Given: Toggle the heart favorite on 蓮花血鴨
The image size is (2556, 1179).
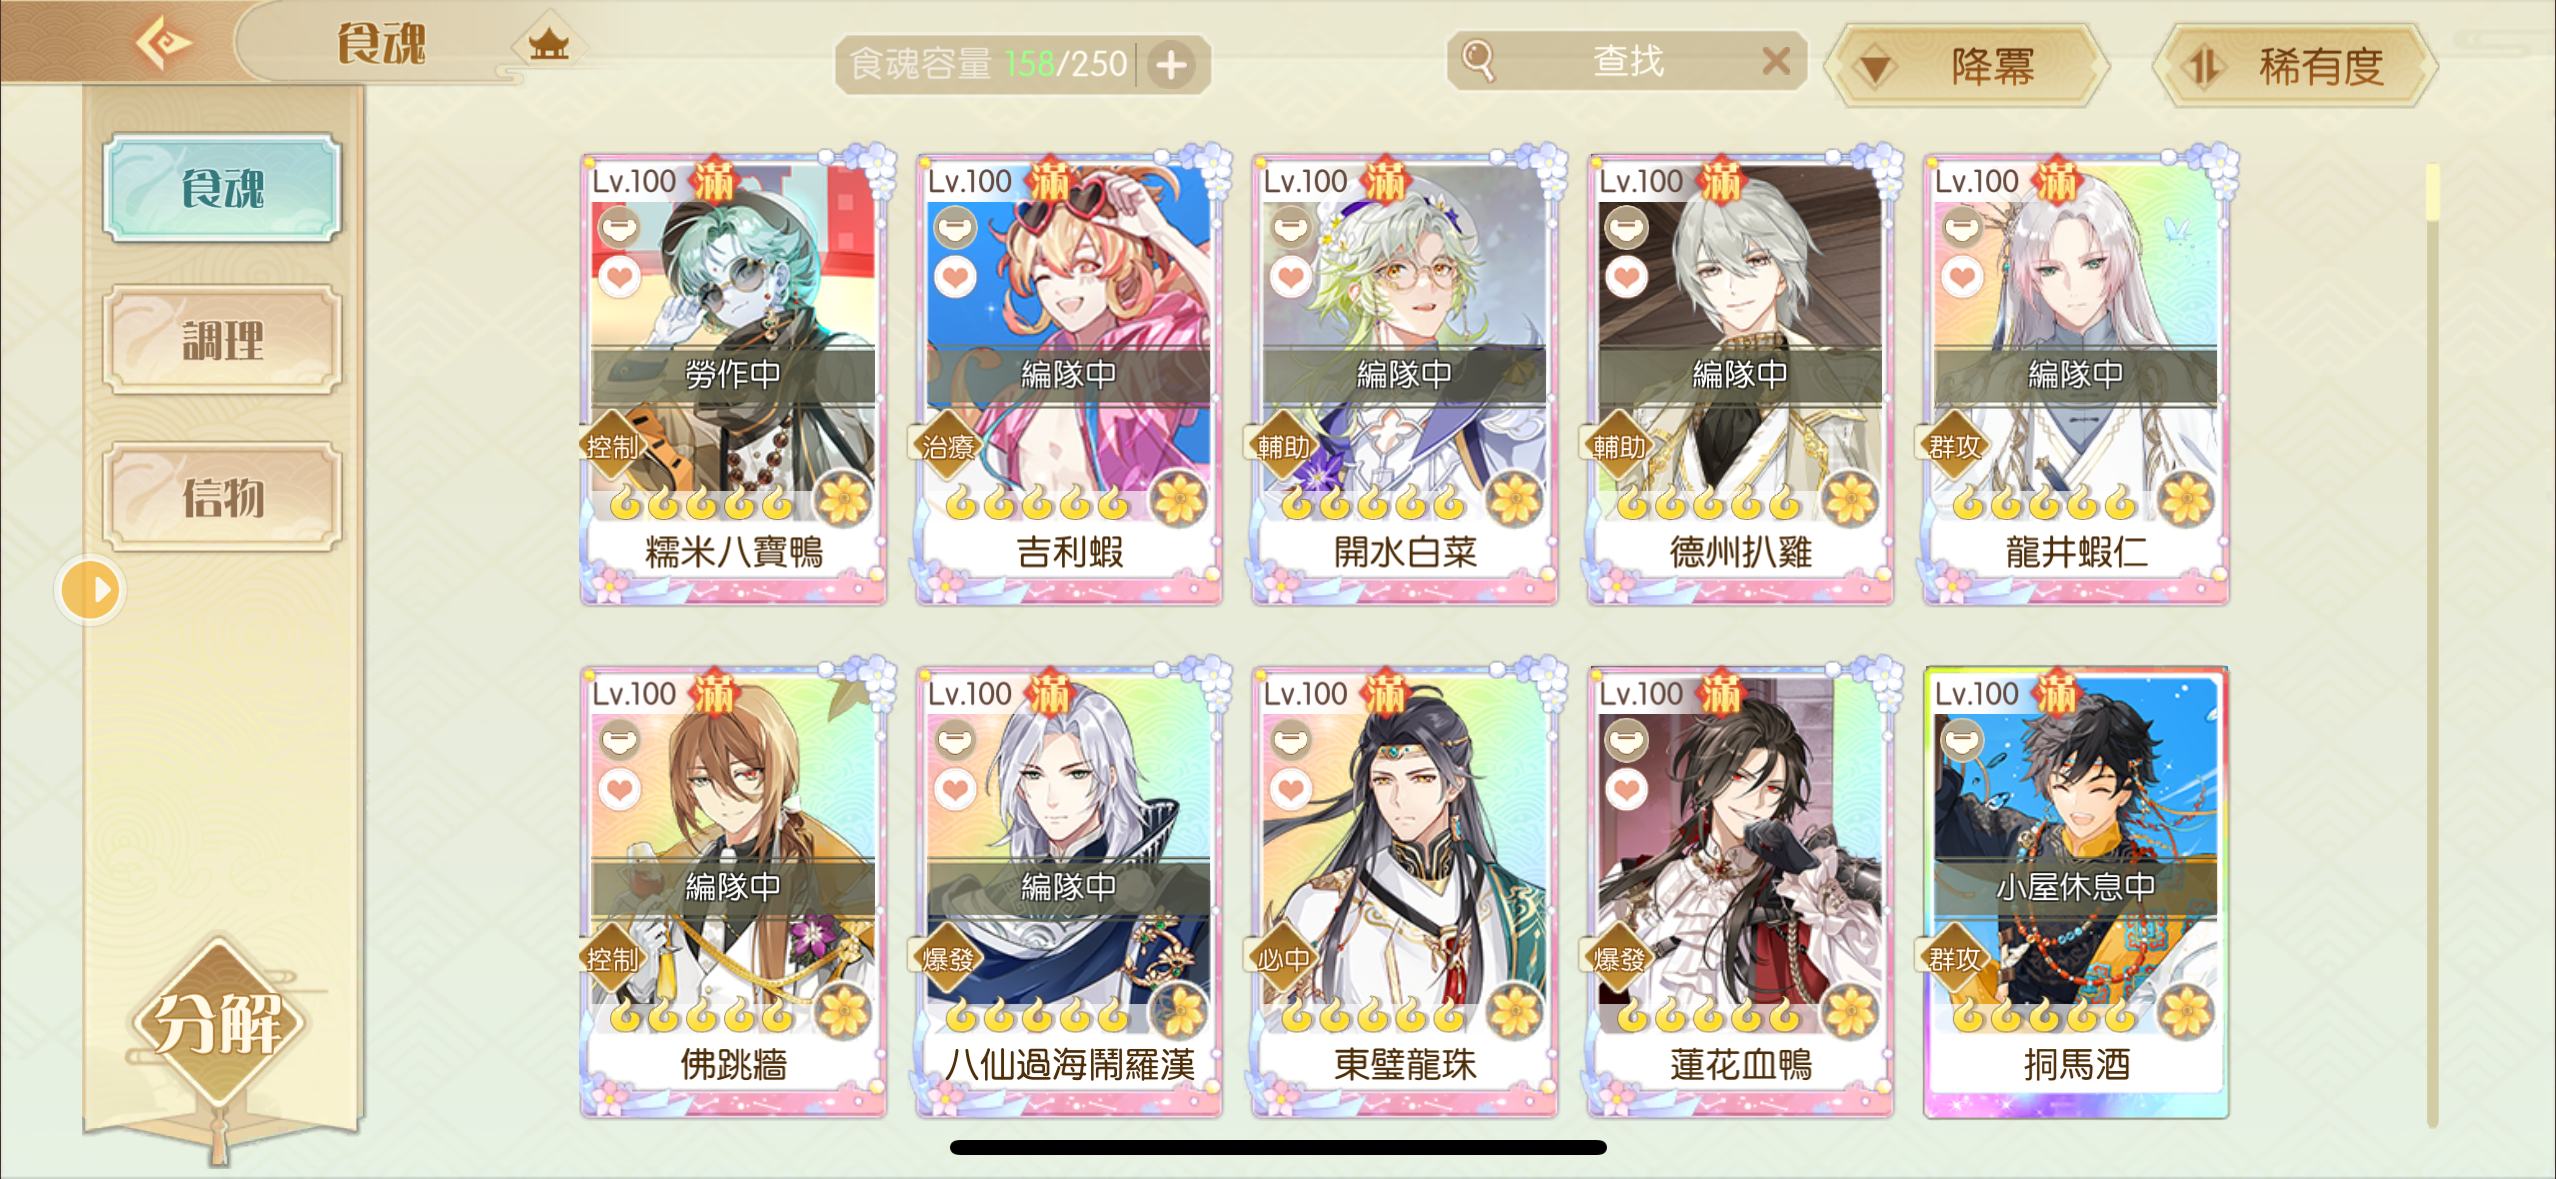Looking at the screenshot, I should (1626, 790).
